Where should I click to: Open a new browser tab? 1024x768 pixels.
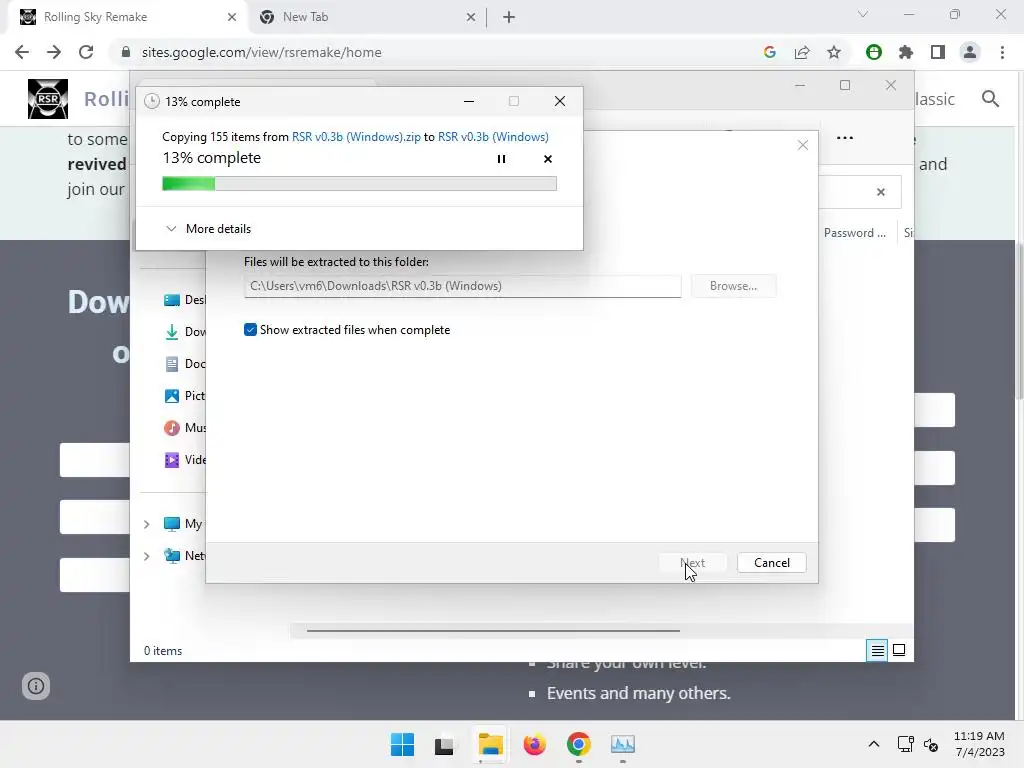pyautogui.click(x=509, y=17)
